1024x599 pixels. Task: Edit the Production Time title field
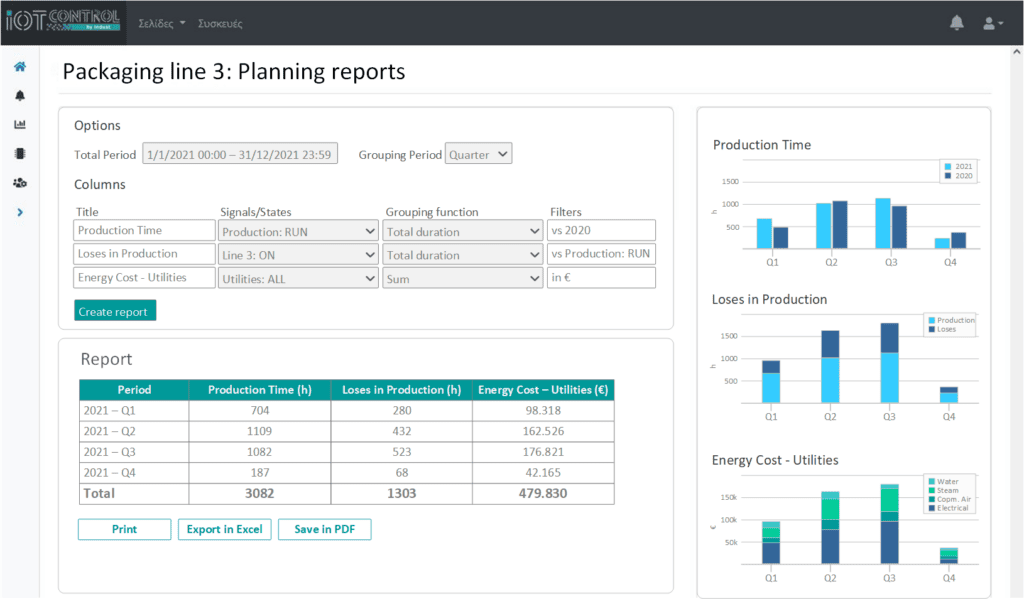click(144, 230)
